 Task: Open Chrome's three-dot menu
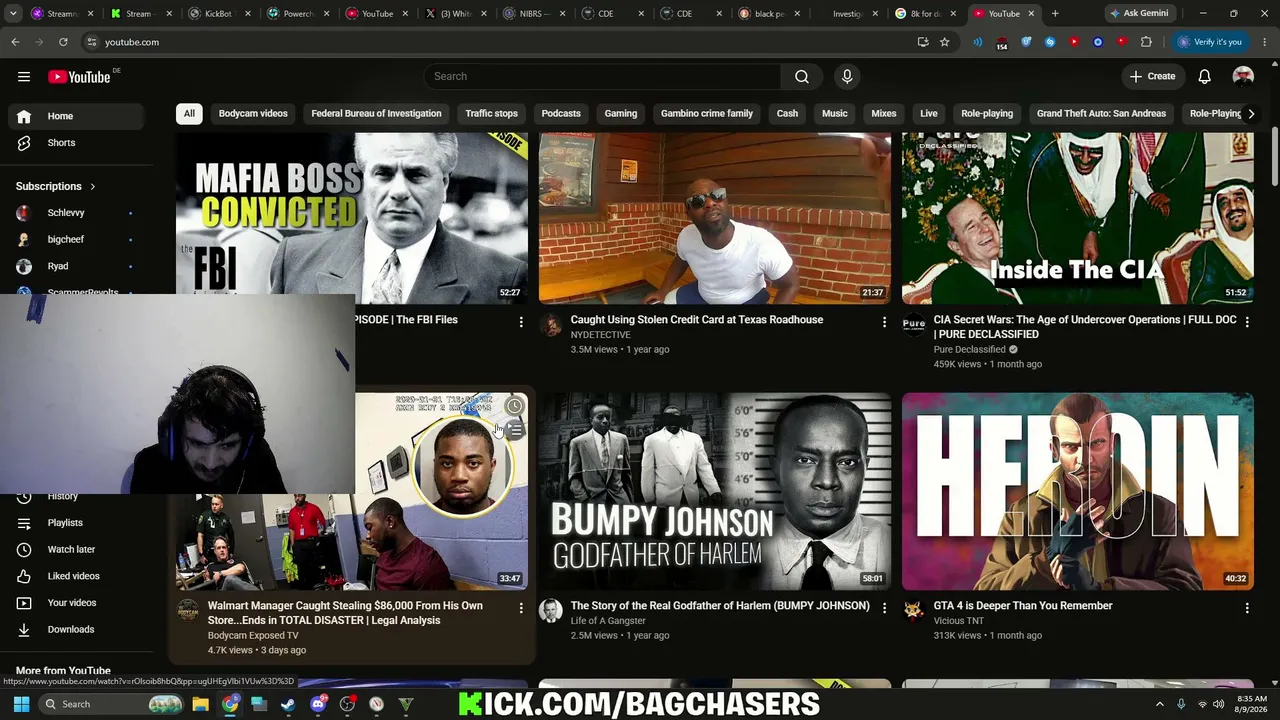pyautogui.click(x=1265, y=42)
